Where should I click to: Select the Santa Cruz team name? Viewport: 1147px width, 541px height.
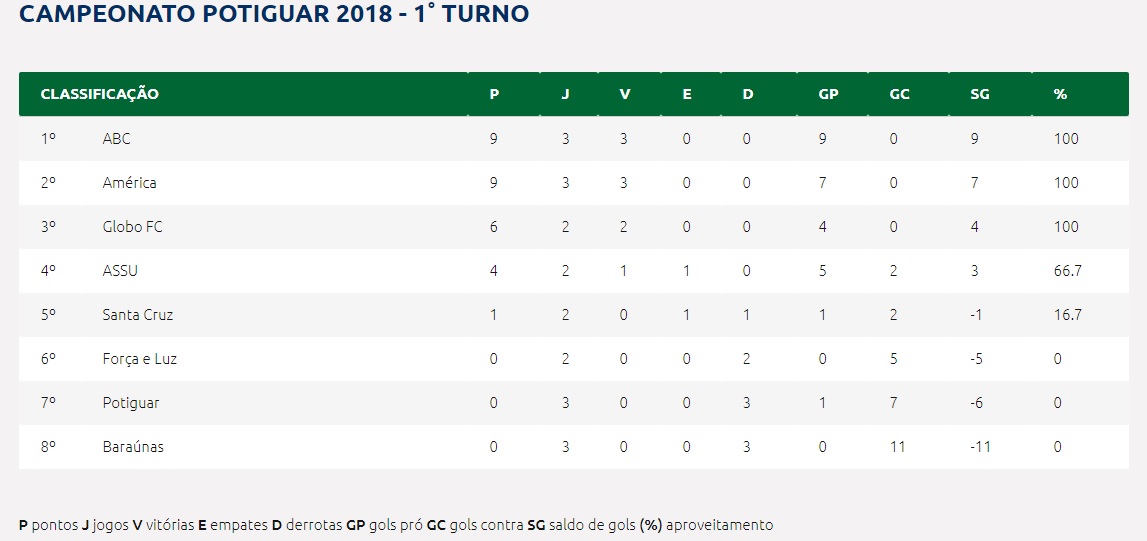click(x=138, y=314)
